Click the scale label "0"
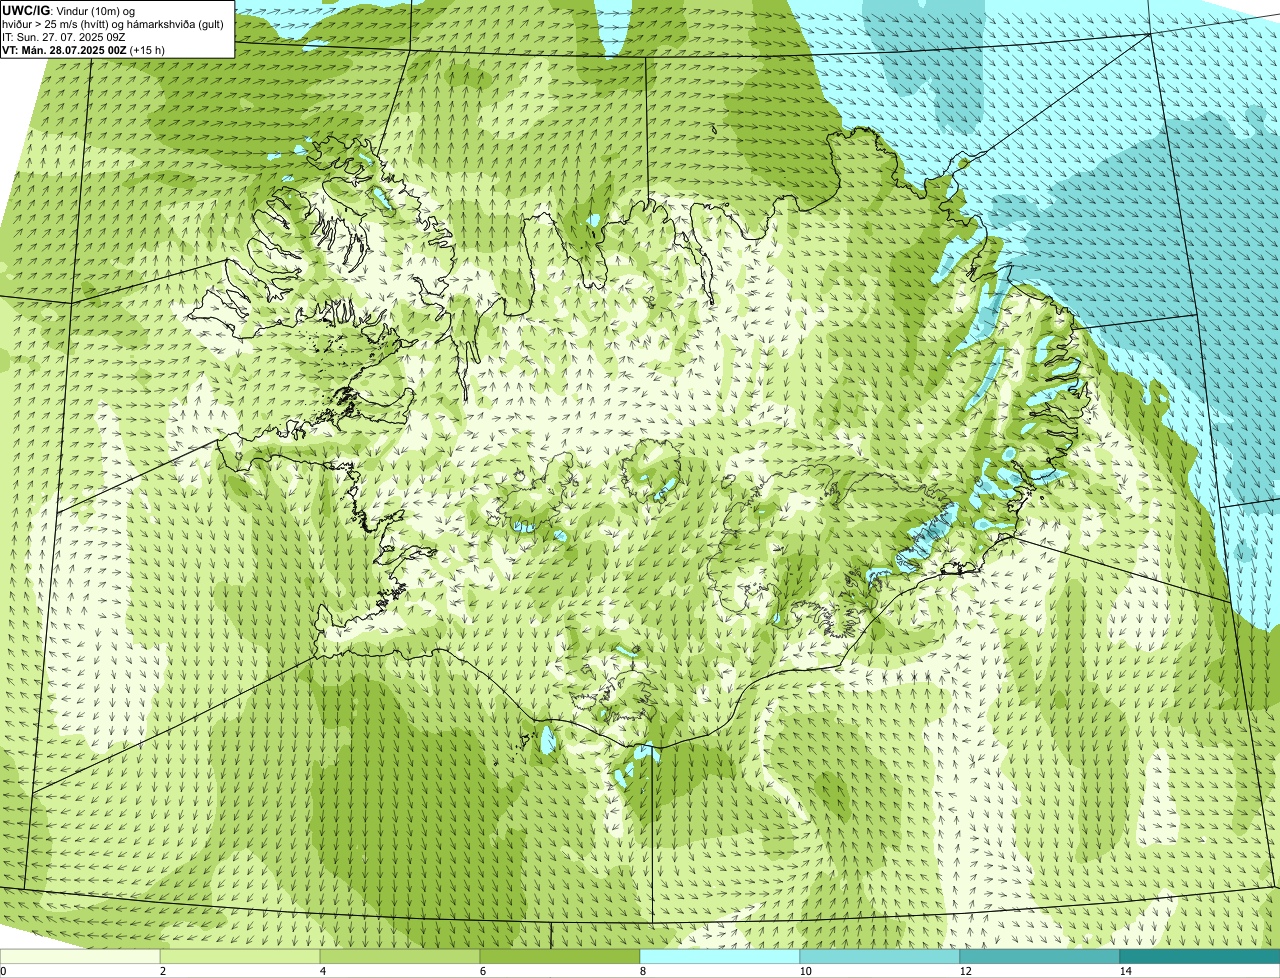Image resolution: width=1280 pixels, height=978 pixels. click(x=3, y=971)
